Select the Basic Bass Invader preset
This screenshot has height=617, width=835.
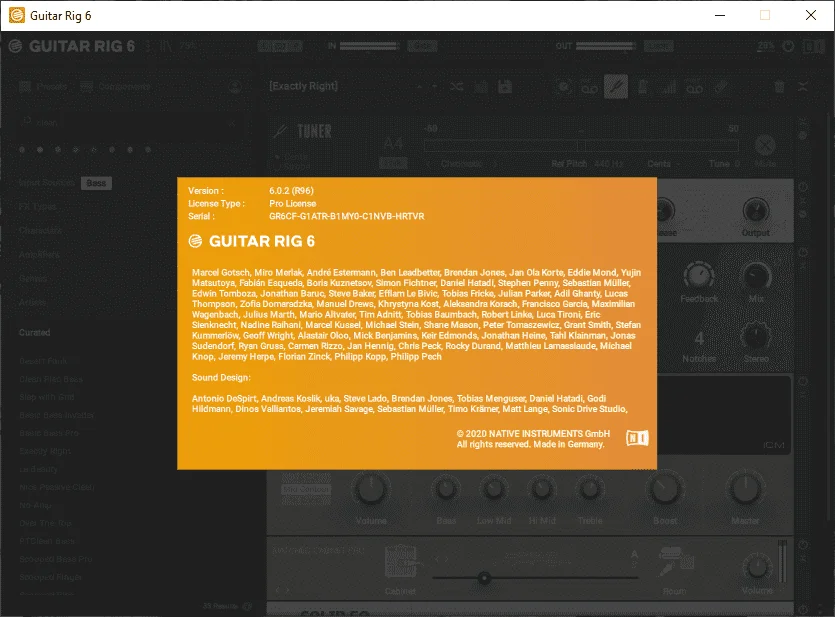pos(56,415)
